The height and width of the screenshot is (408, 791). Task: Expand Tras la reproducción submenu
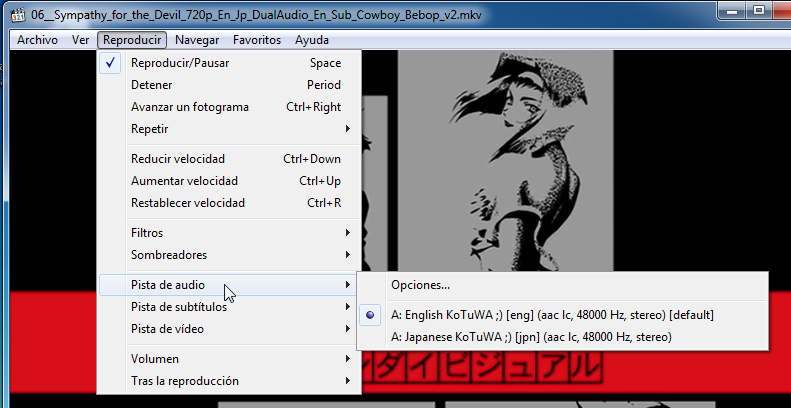230,381
